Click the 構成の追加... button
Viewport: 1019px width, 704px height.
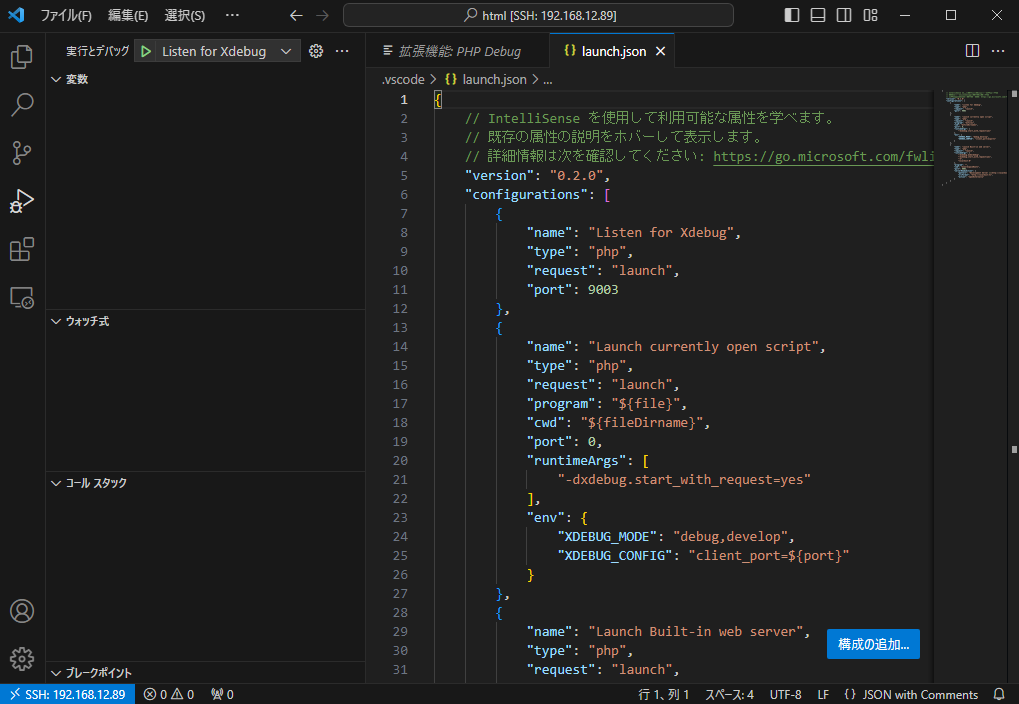873,644
